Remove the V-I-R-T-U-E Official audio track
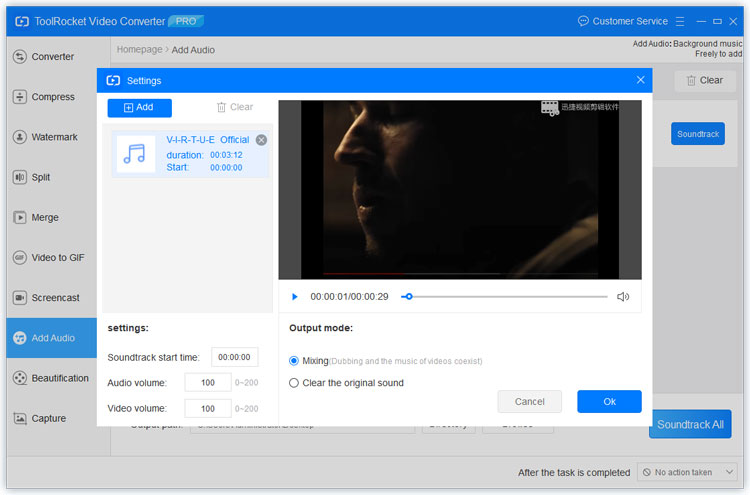750x495 pixels. (261, 140)
